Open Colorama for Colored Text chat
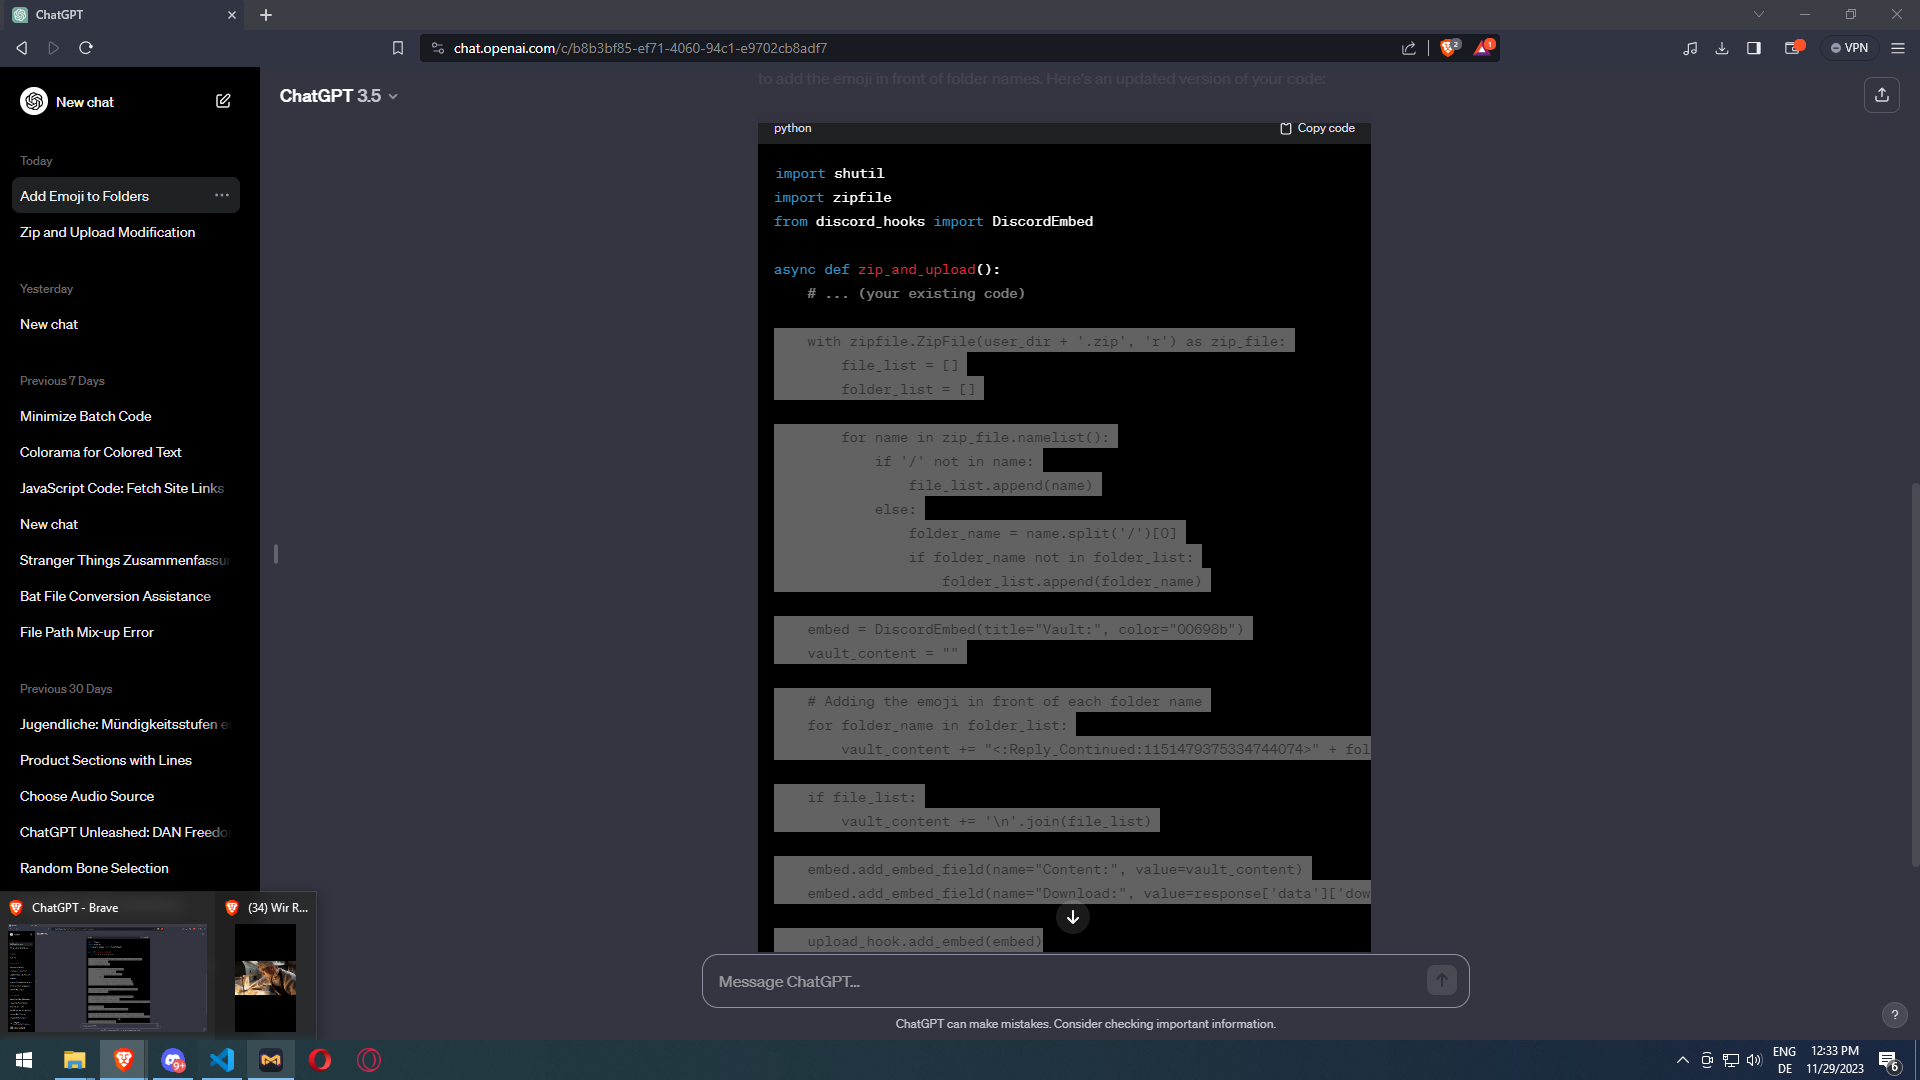This screenshot has width=1920, height=1080. pyautogui.click(x=100, y=452)
